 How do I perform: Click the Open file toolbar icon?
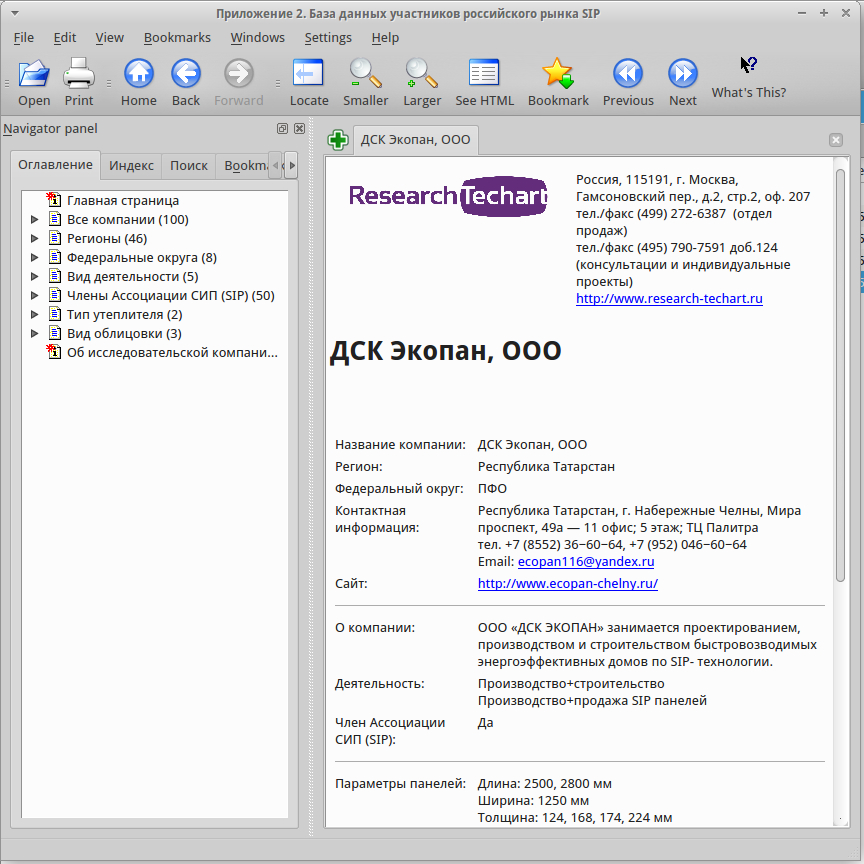point(34,74)
